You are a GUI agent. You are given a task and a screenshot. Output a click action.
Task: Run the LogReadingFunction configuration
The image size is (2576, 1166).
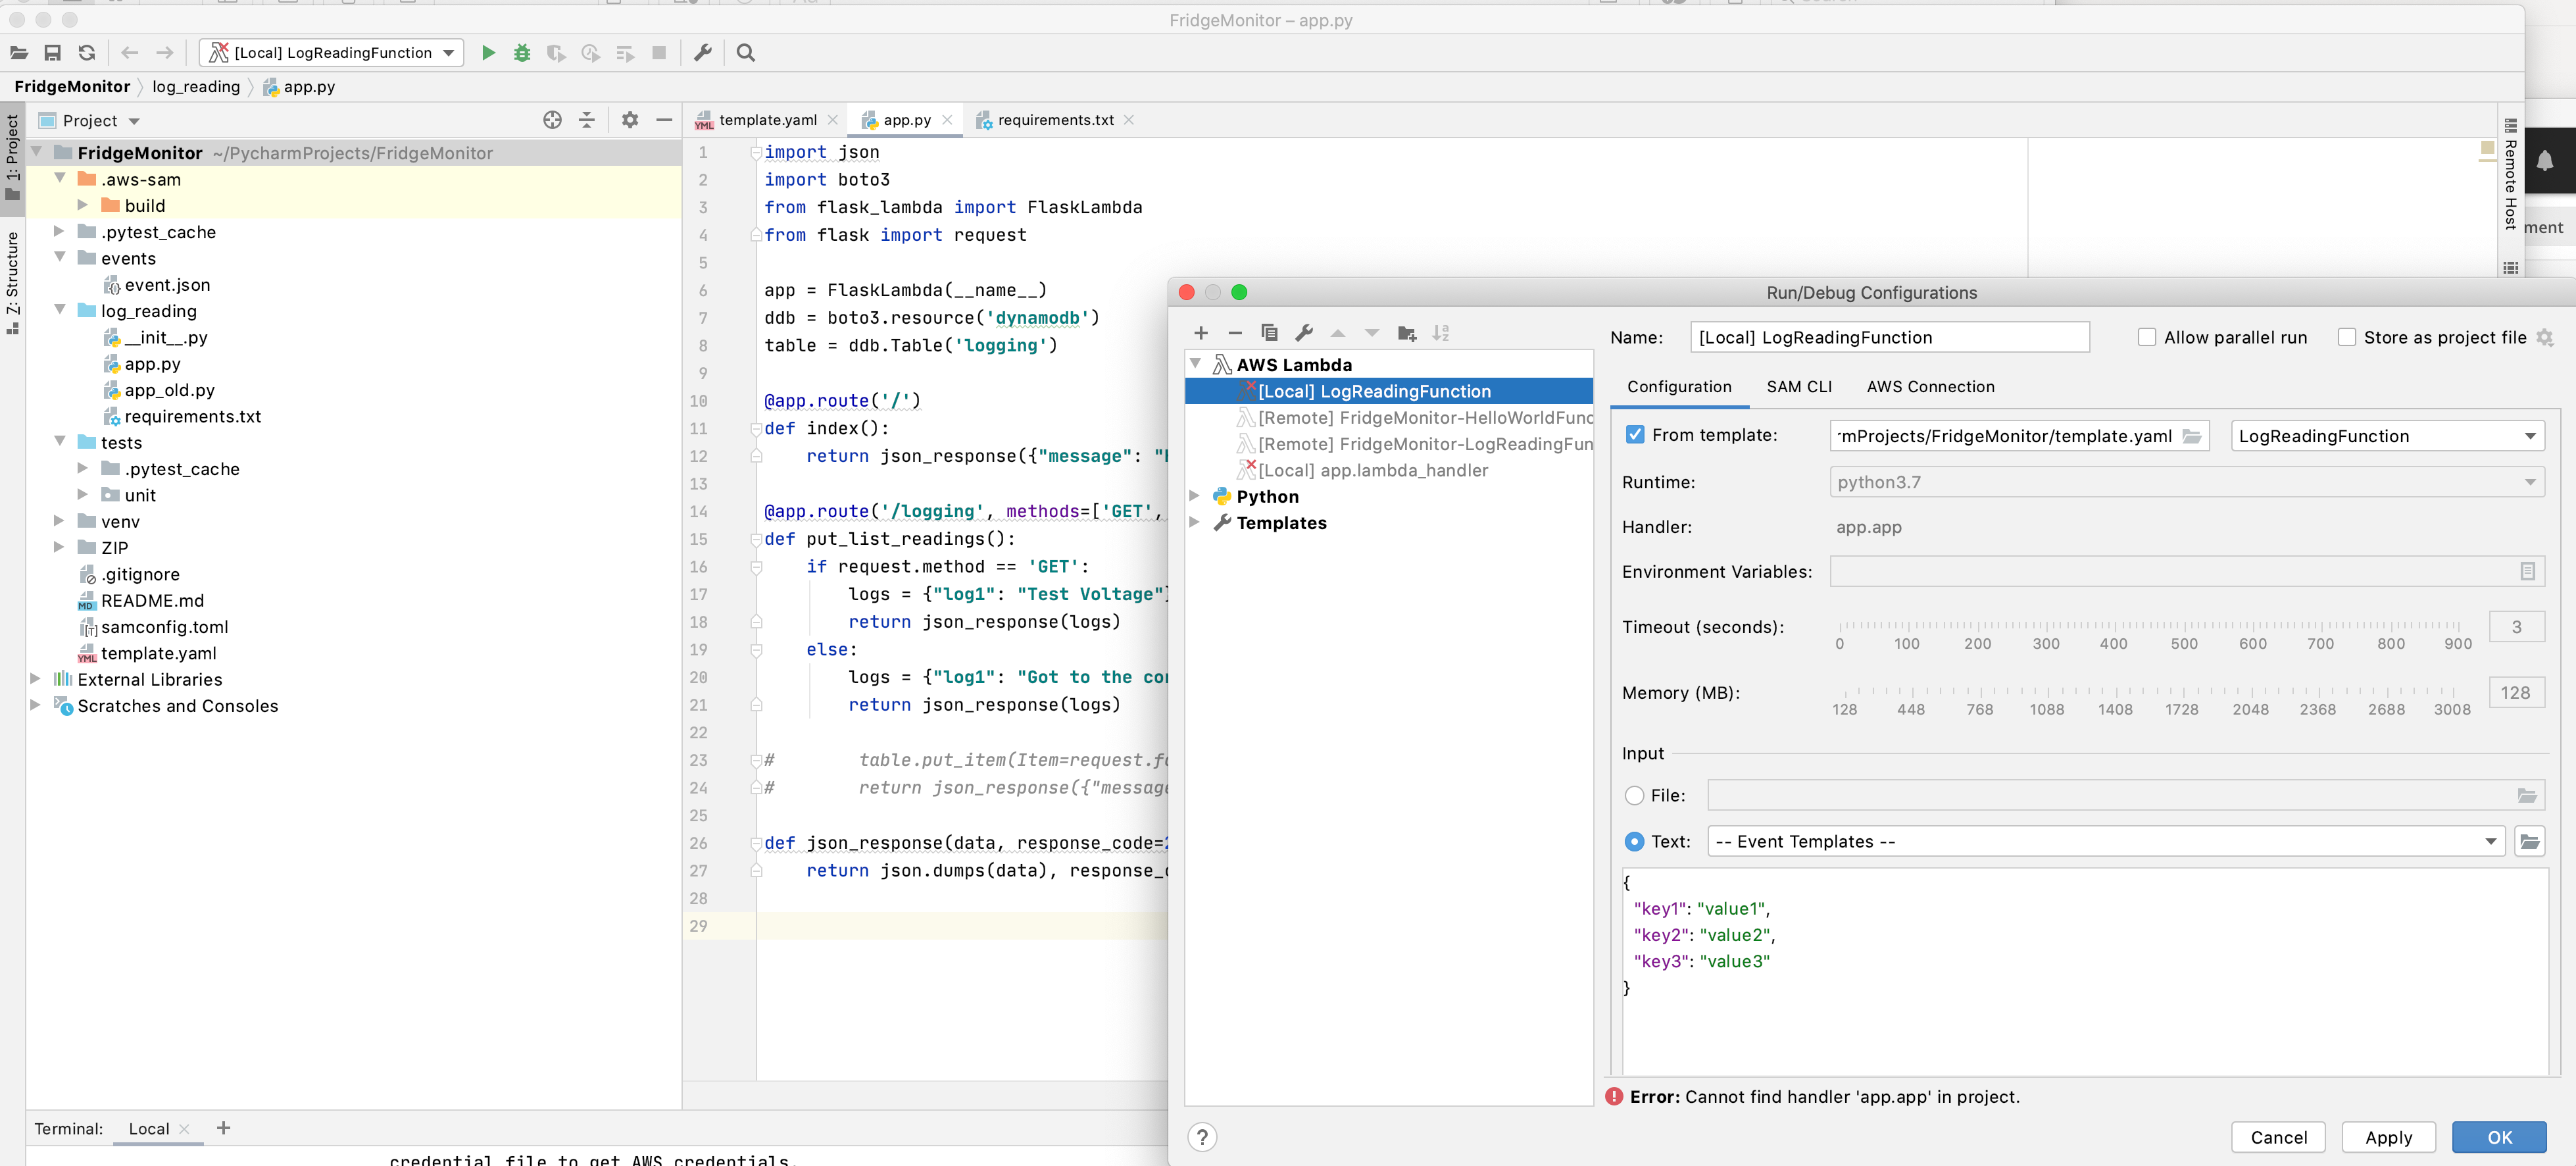488,53
